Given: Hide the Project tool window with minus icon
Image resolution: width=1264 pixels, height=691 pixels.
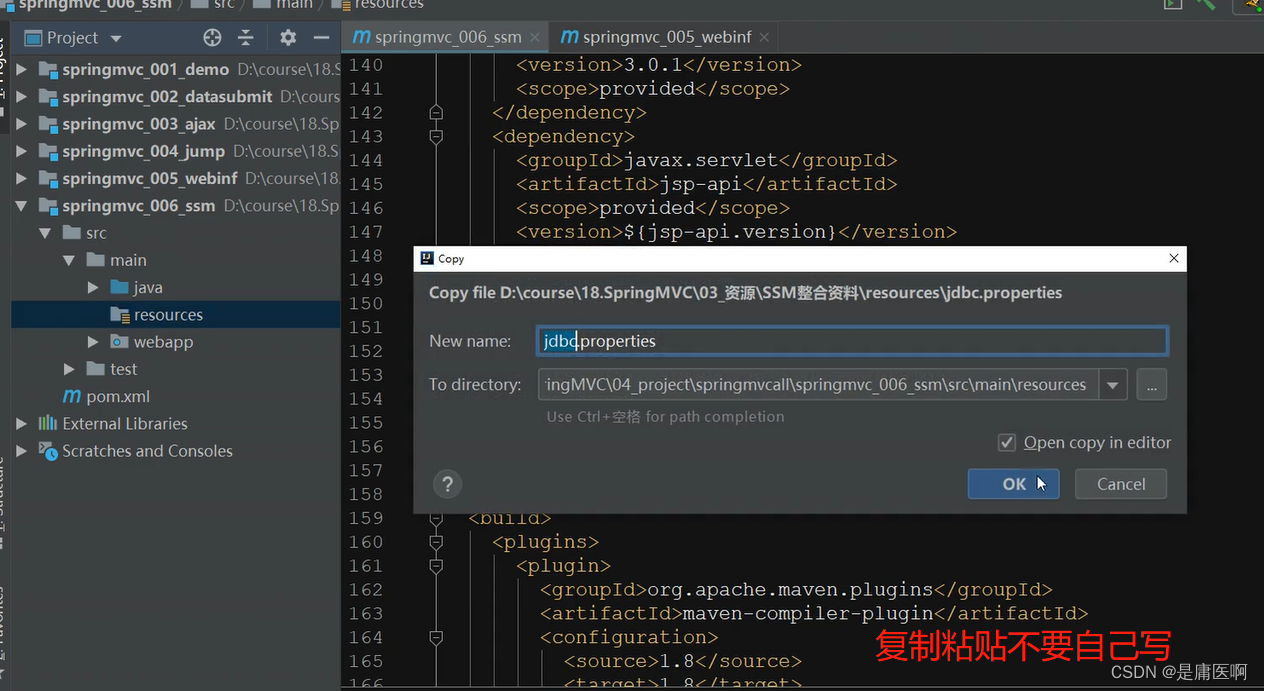Looking at the screenshot, I should point(321,38).
